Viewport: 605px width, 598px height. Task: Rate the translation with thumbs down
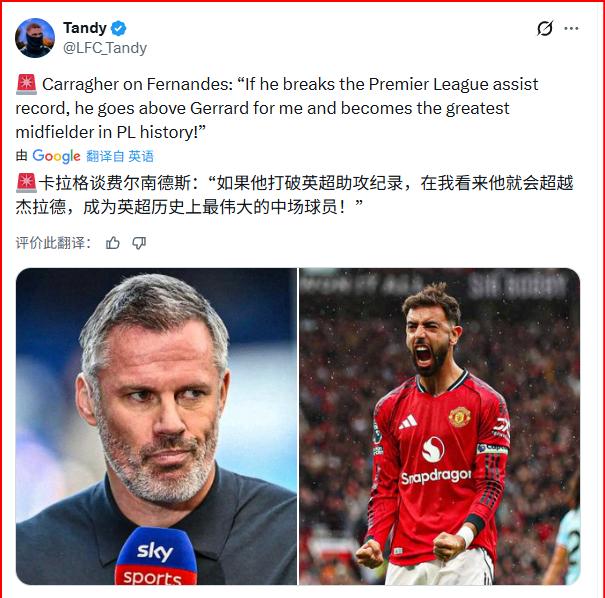click(139, 243)
